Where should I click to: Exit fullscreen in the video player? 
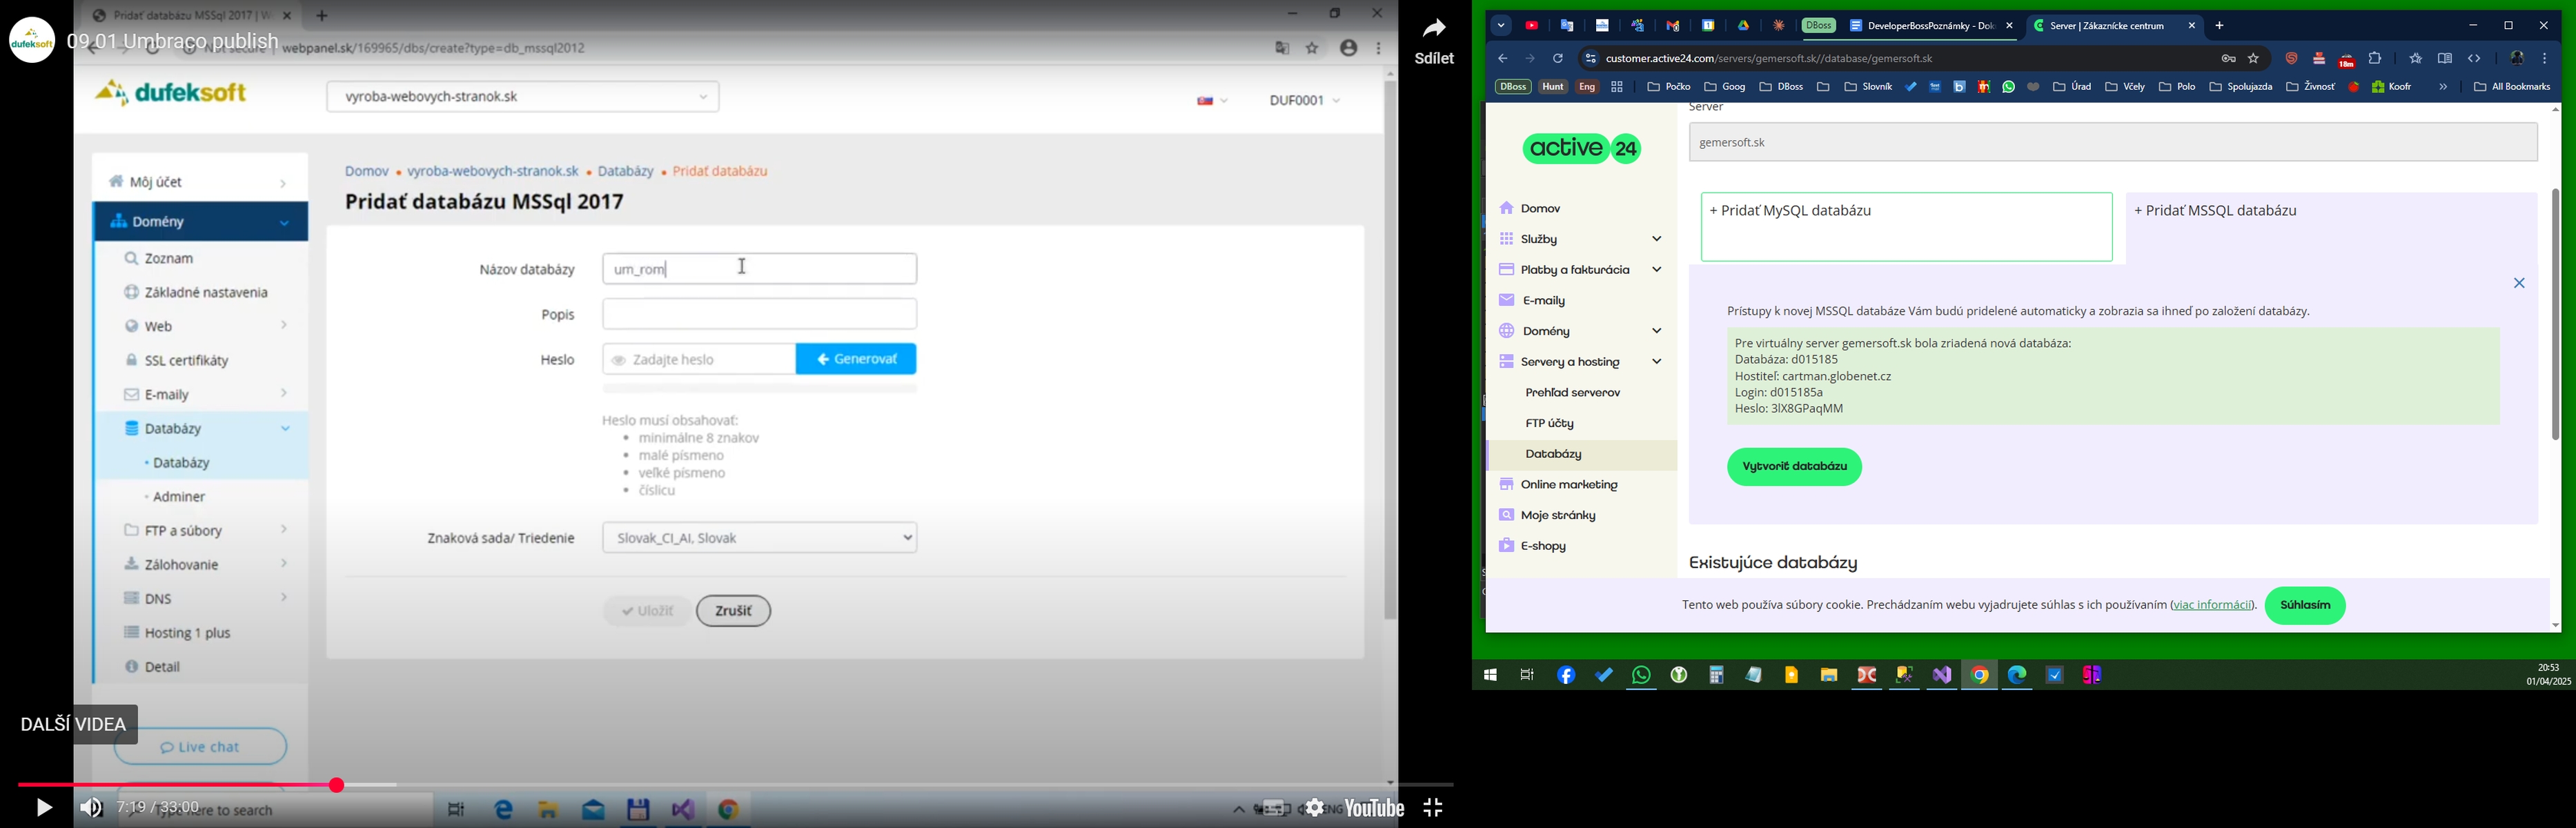pyautogui.click(x=1433, y=808)
